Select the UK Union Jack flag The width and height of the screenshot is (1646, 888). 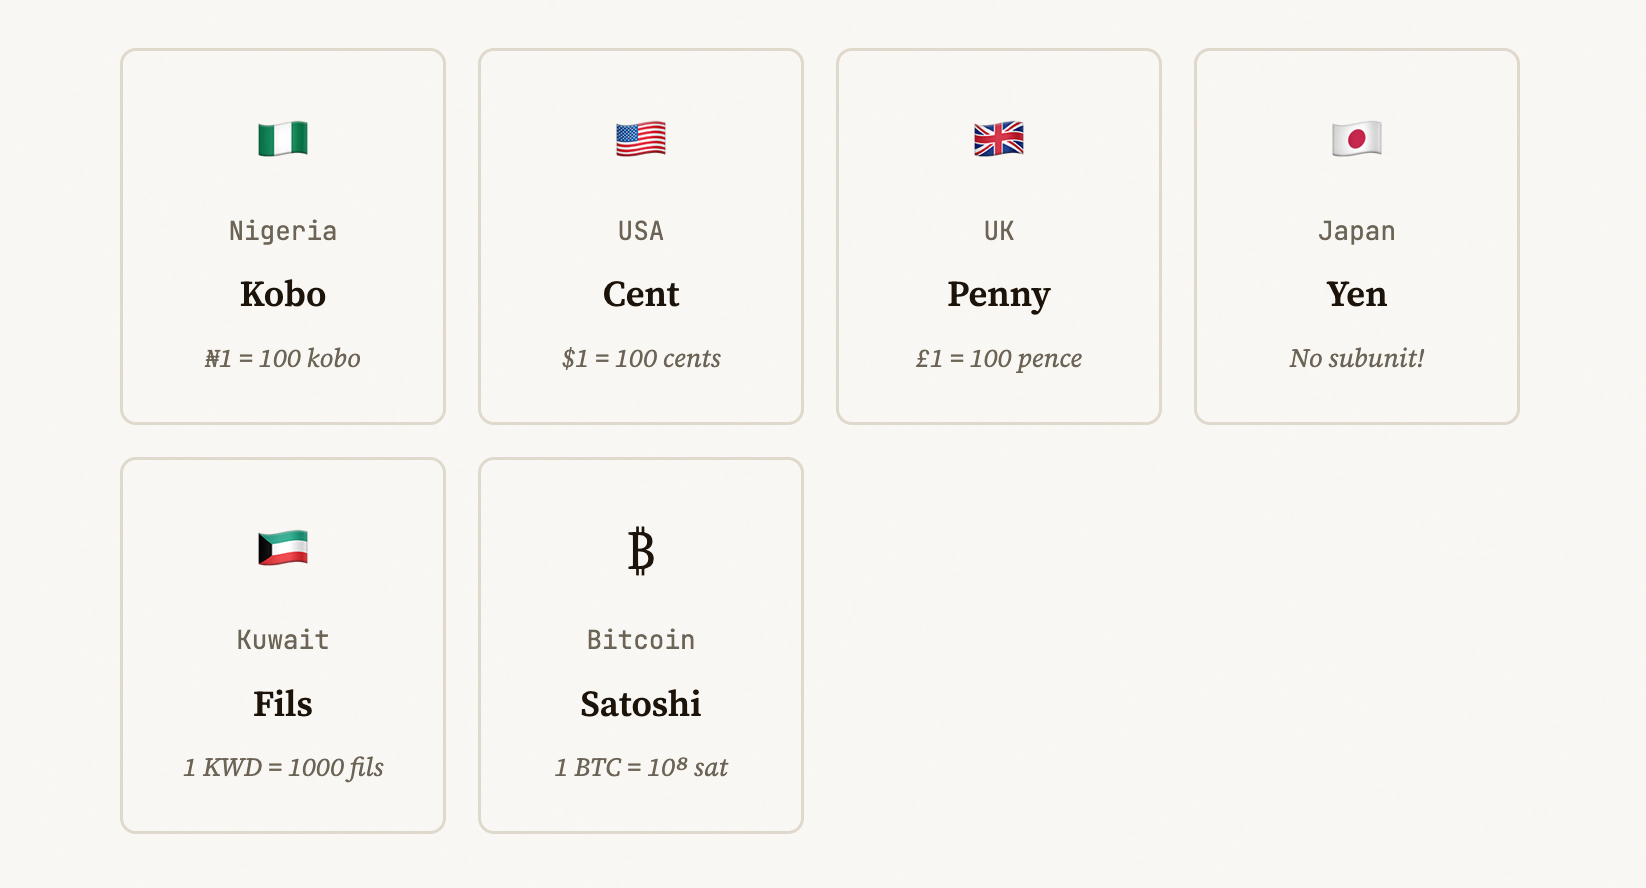click(999, 139)
